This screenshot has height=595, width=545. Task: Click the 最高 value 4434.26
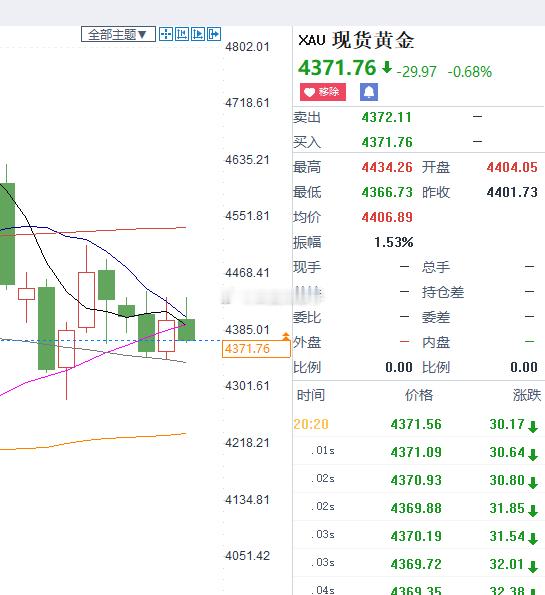pyautogui.click(x=387, y=167)
